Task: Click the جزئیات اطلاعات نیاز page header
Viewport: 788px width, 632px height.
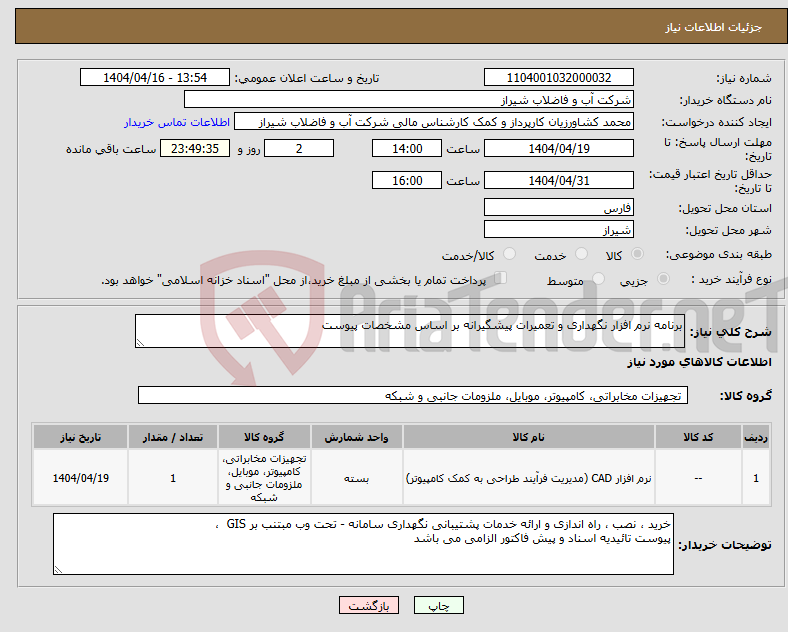Action: 713,27
